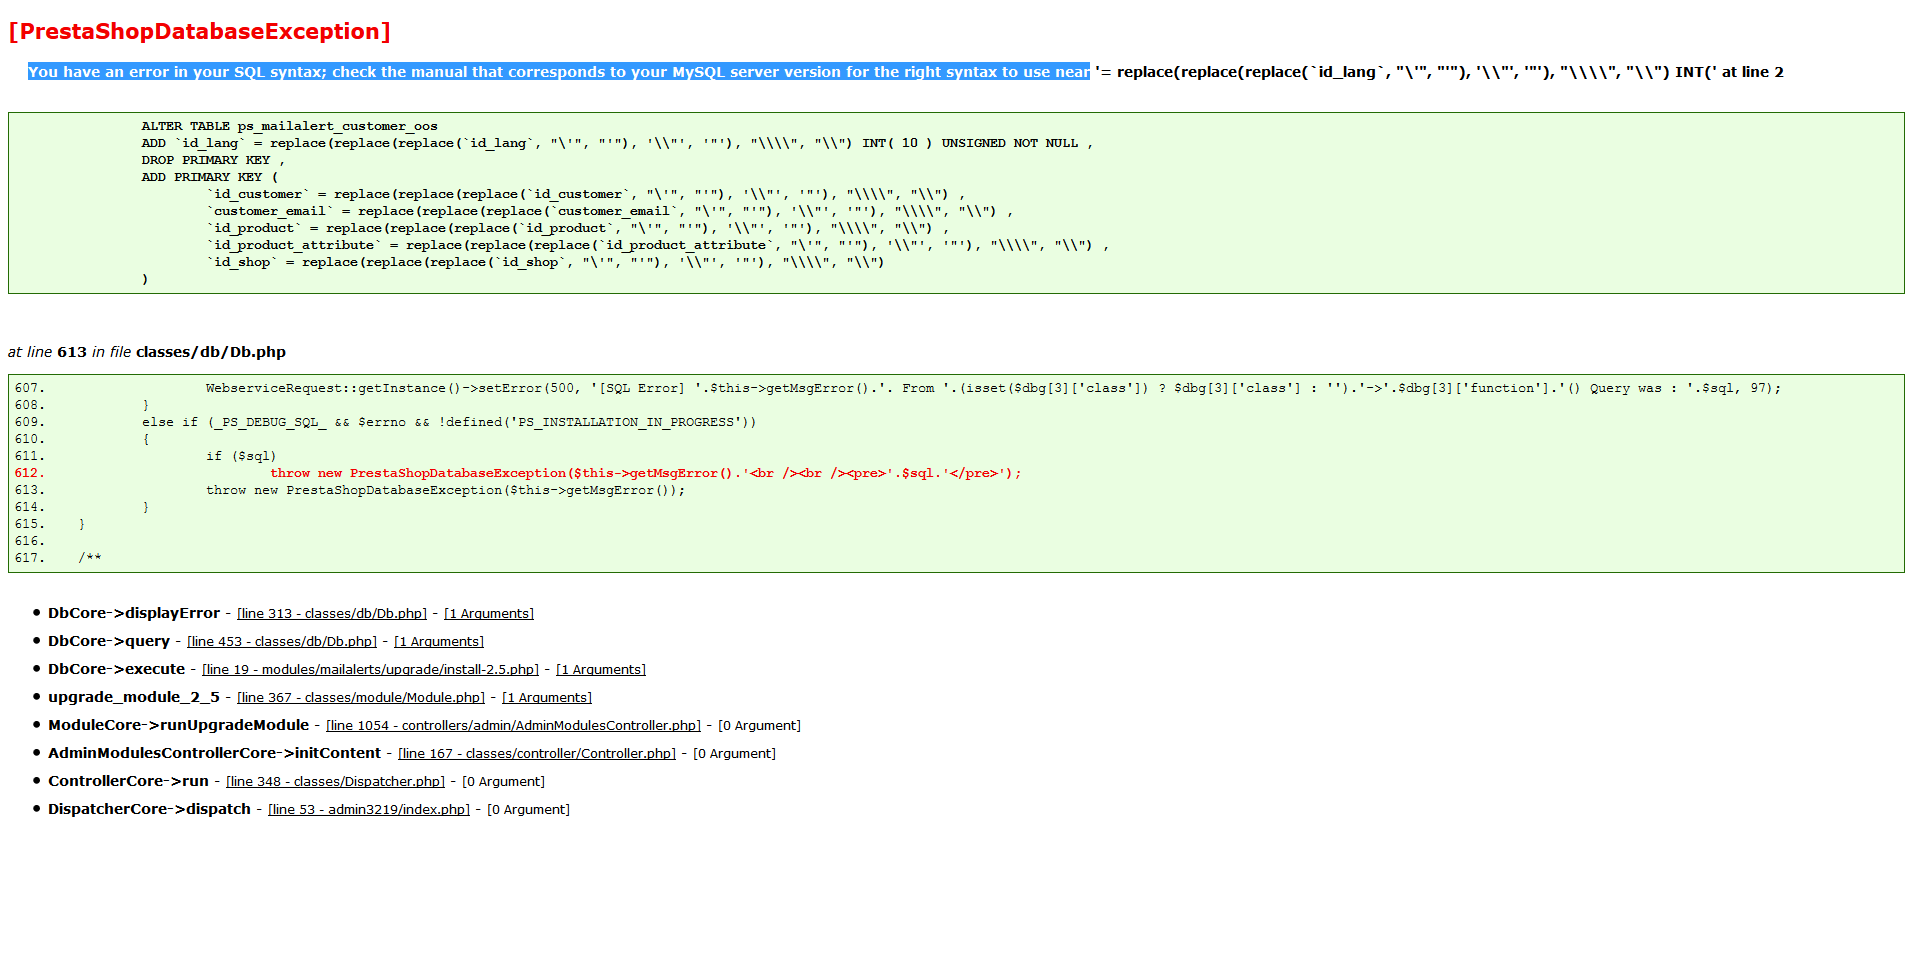Screen dimensions: 1920x976
Task: Open the 'line 348 - classes/Dispatcher.php' link
Action: click(x=336, y=782)
